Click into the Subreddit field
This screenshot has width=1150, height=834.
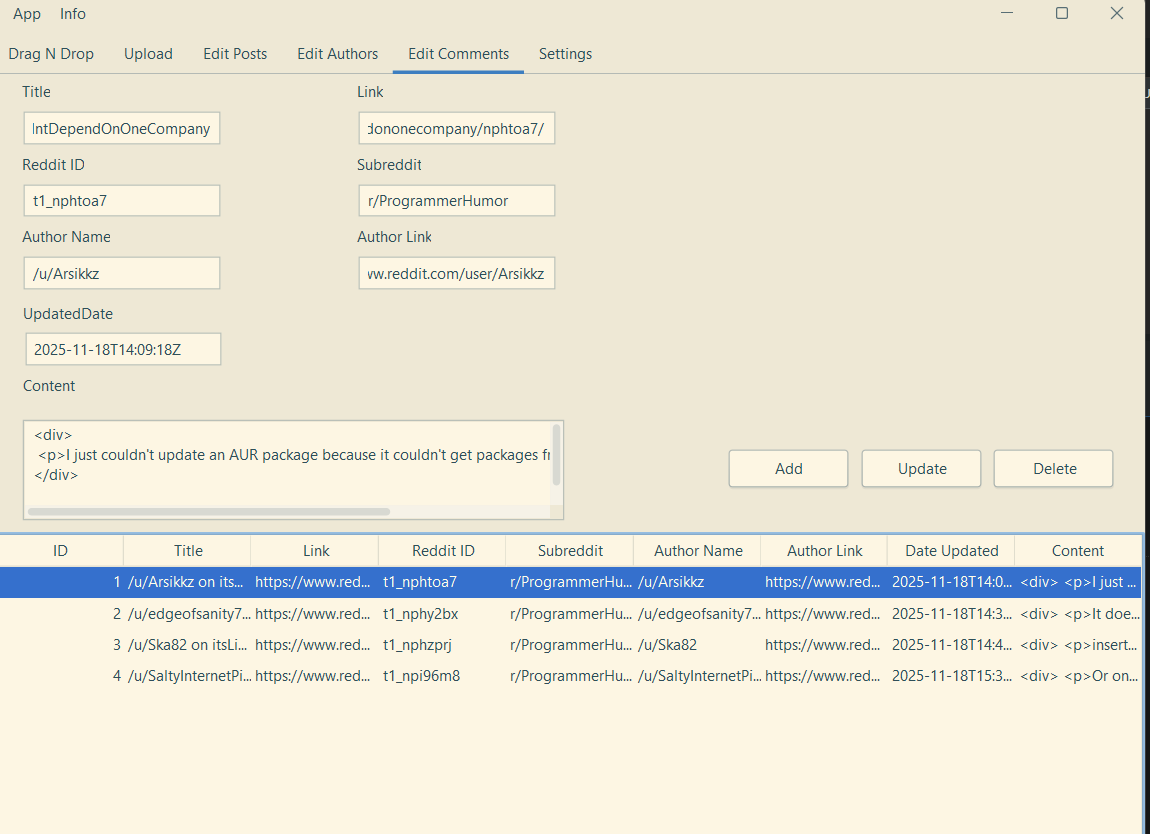point(457,201)
